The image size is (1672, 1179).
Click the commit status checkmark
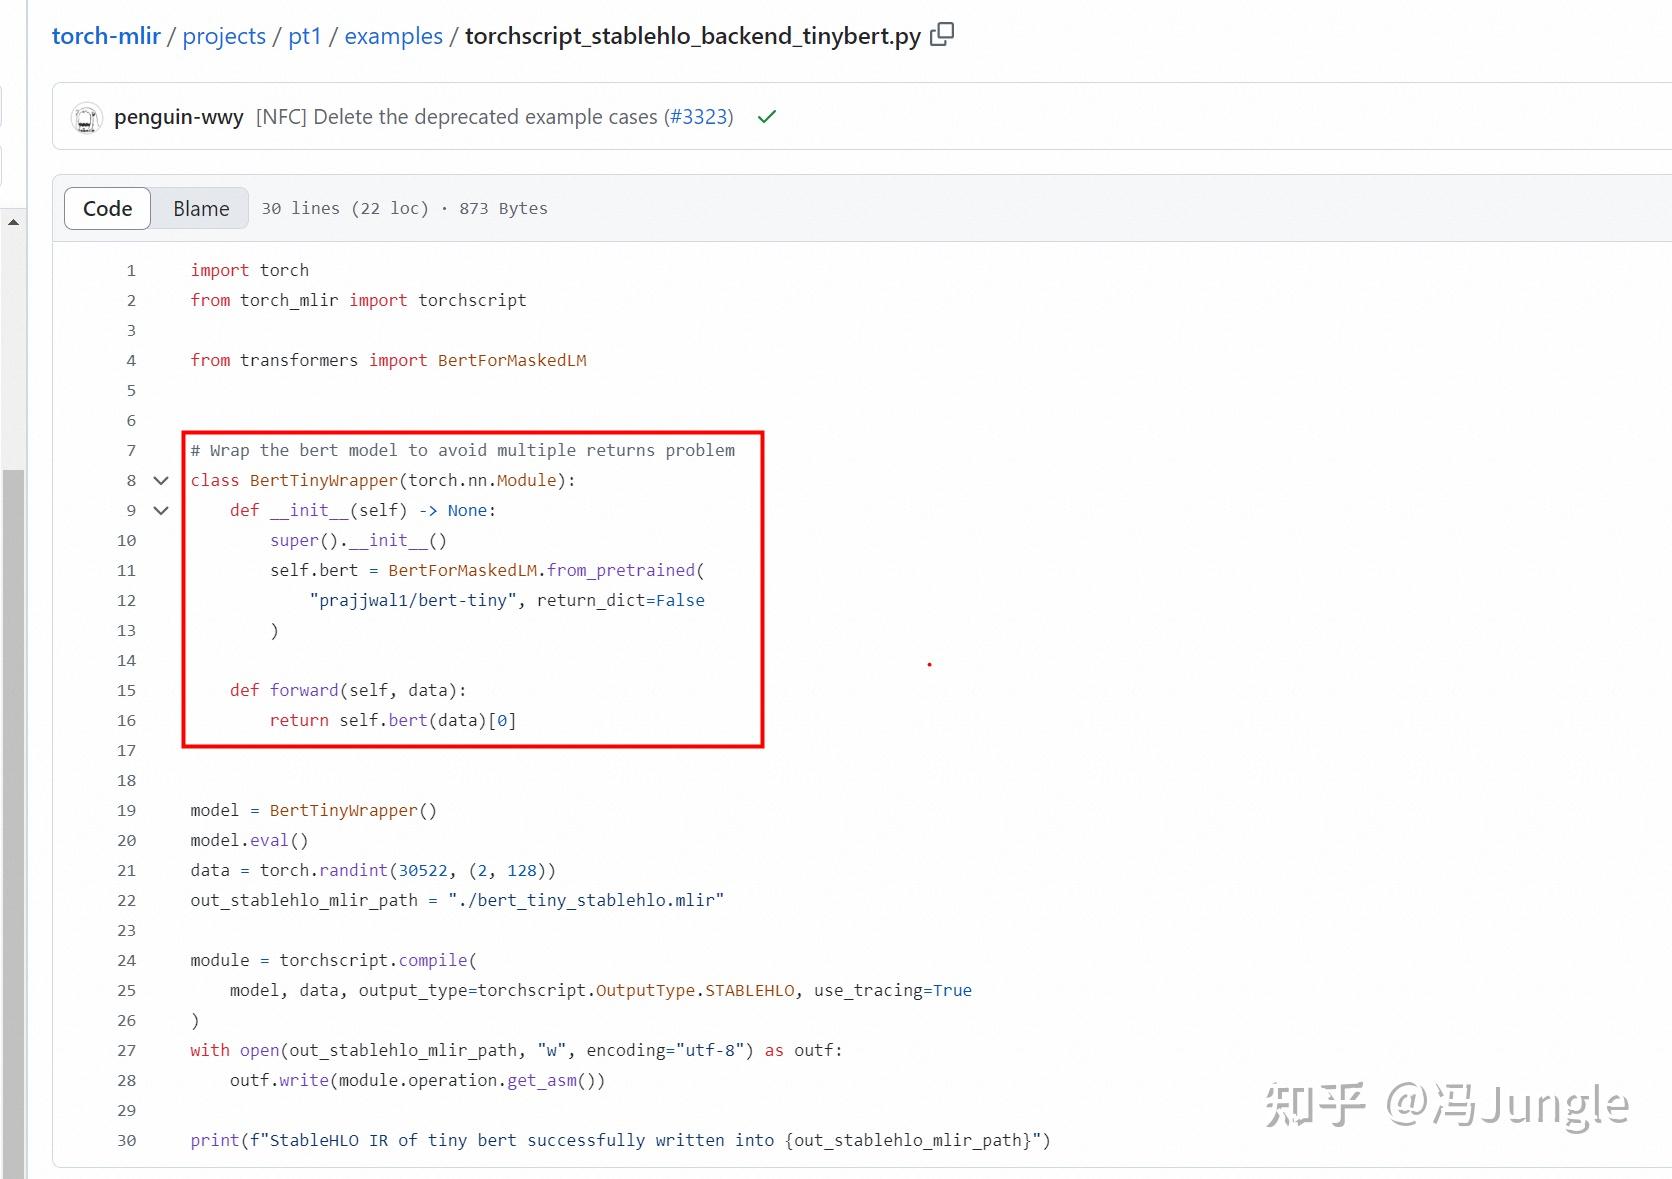(x=766, y=117)
